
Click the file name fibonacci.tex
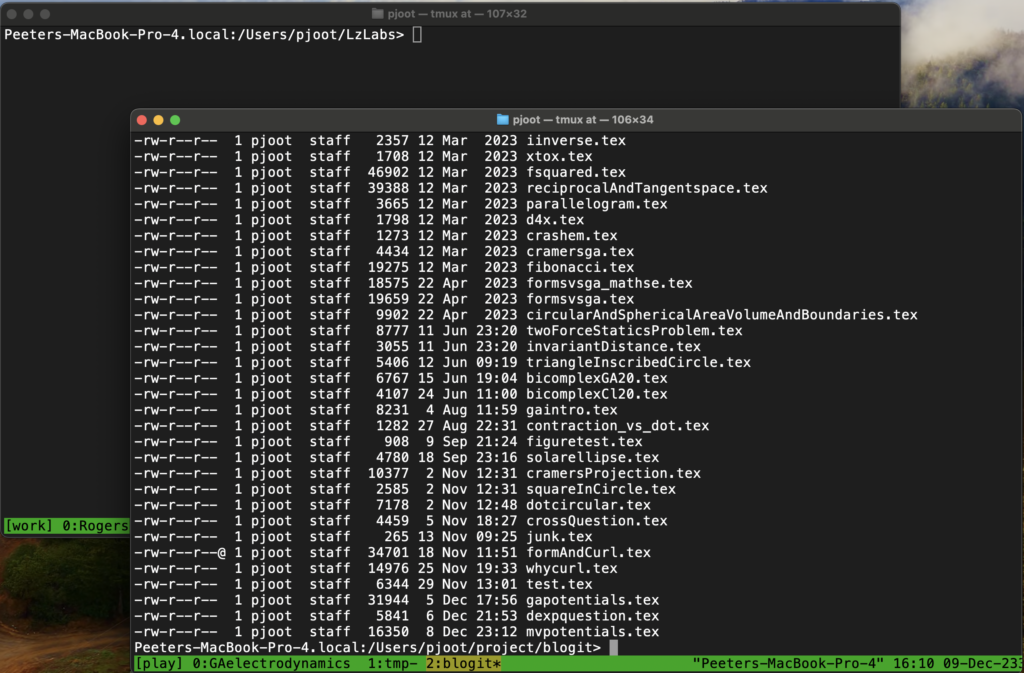[580, 267]
